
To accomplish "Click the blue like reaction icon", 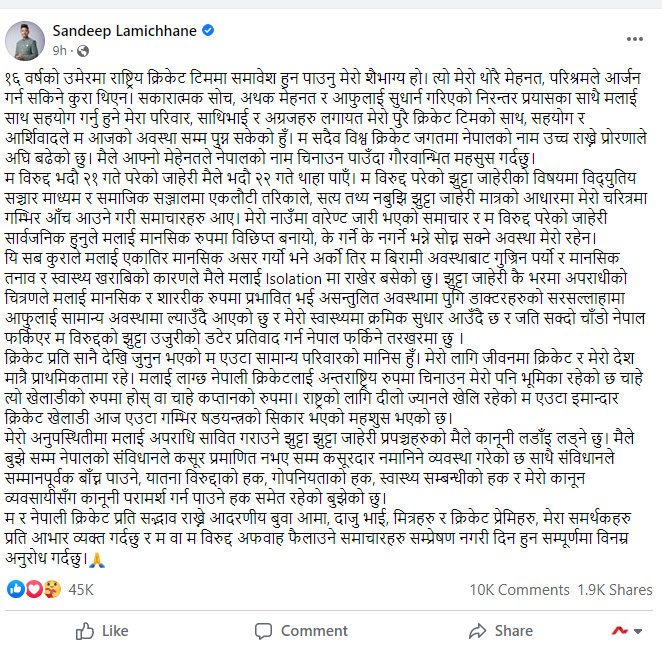I will (x=15, y=589).
